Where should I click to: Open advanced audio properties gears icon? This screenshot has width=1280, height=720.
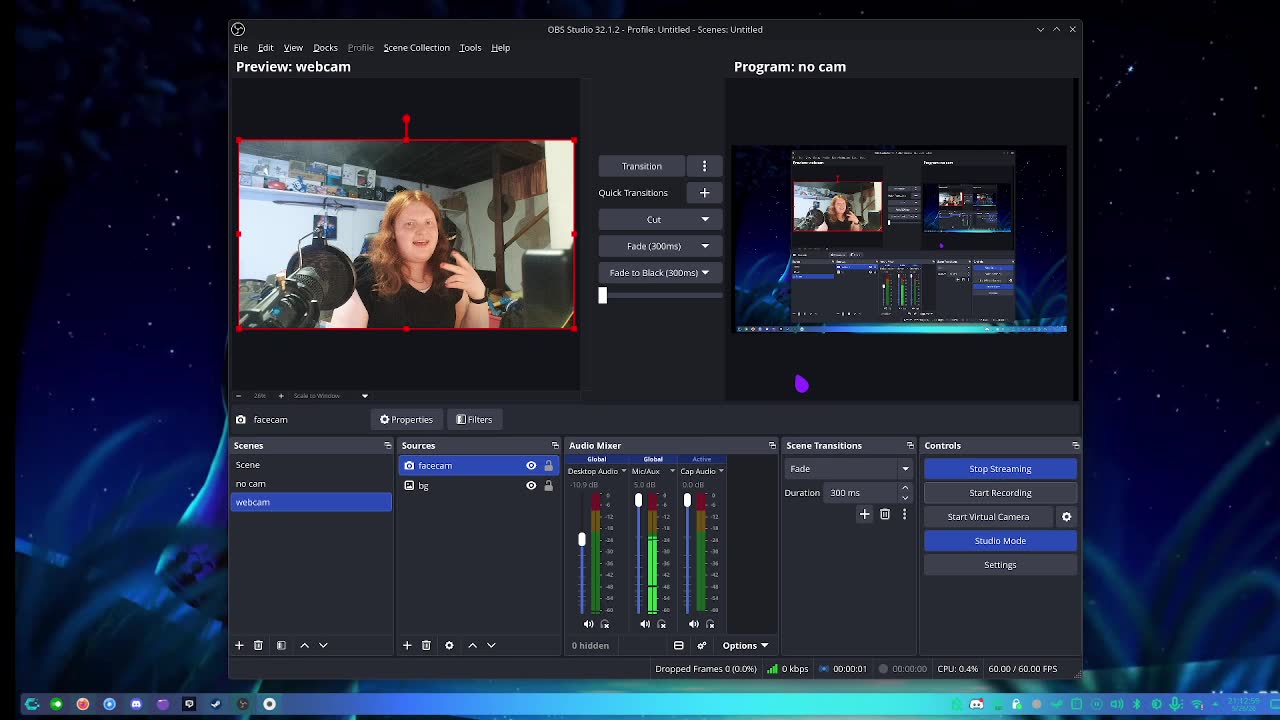click(x=702, y=645)
